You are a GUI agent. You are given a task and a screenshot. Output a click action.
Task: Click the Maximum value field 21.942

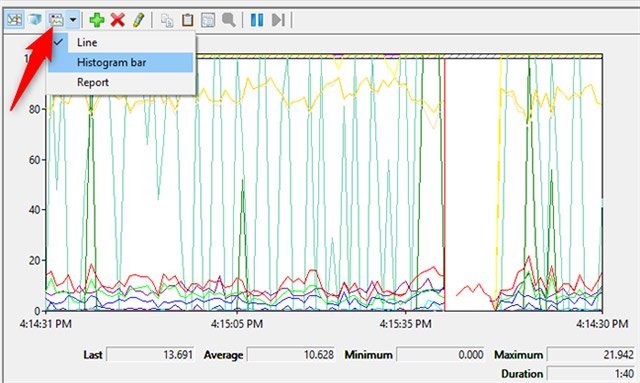point(591,354)
